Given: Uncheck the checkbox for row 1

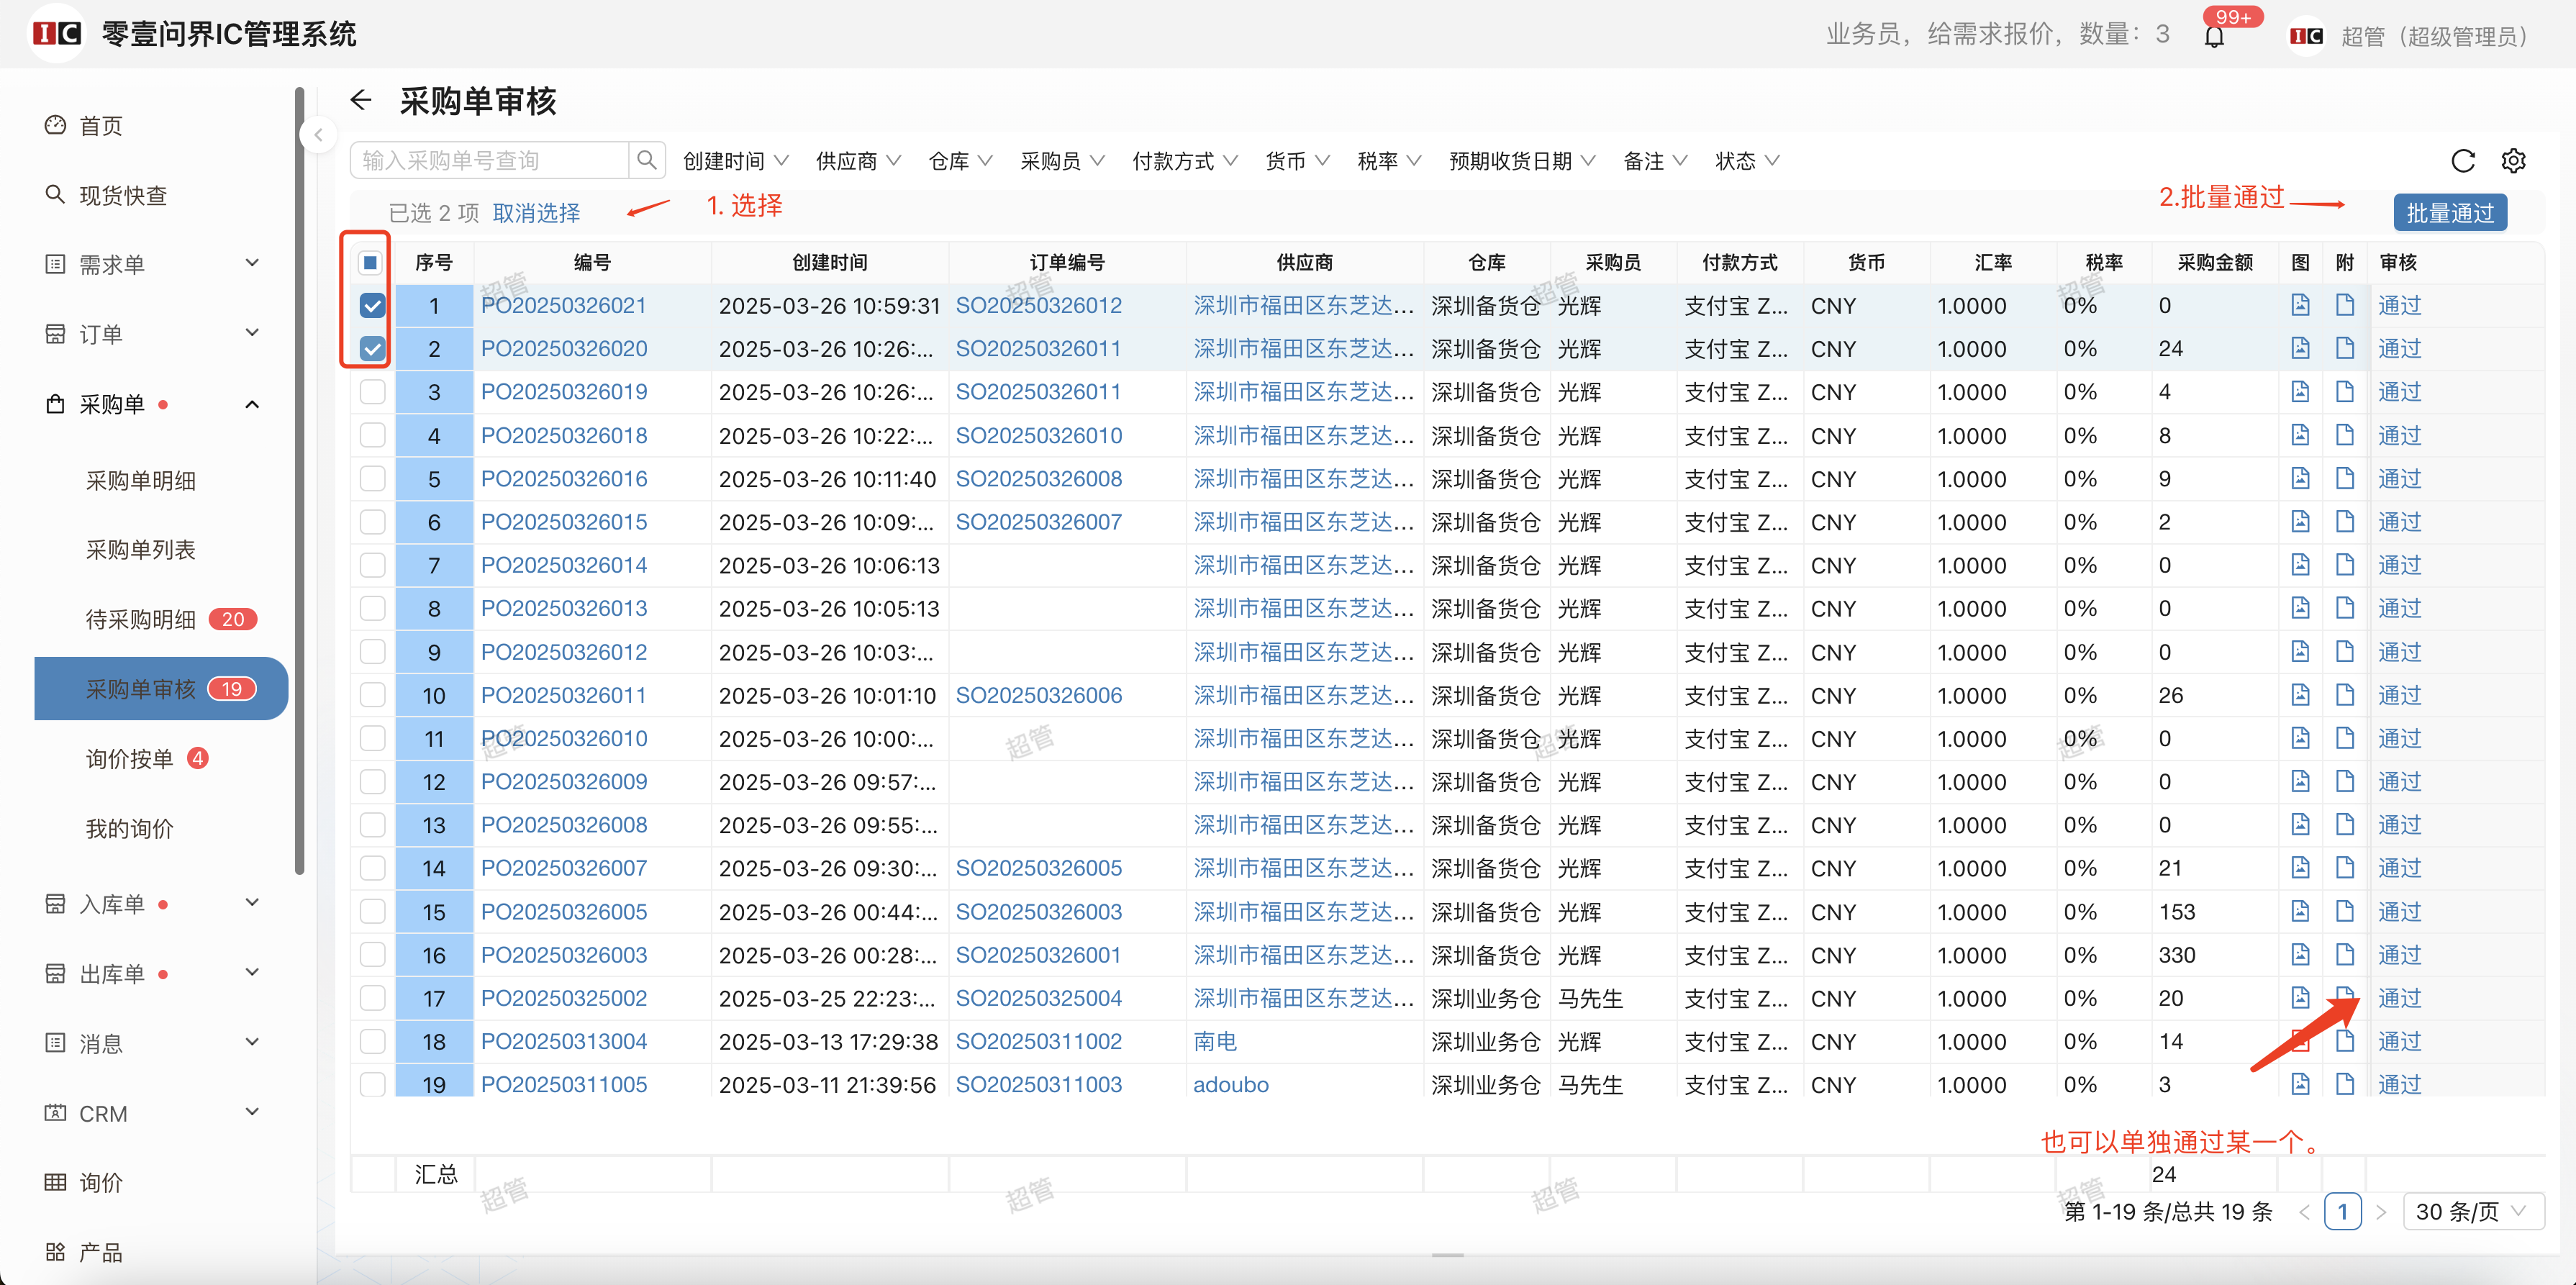Looking at the screenshot, I should click(x=372, y=306).
